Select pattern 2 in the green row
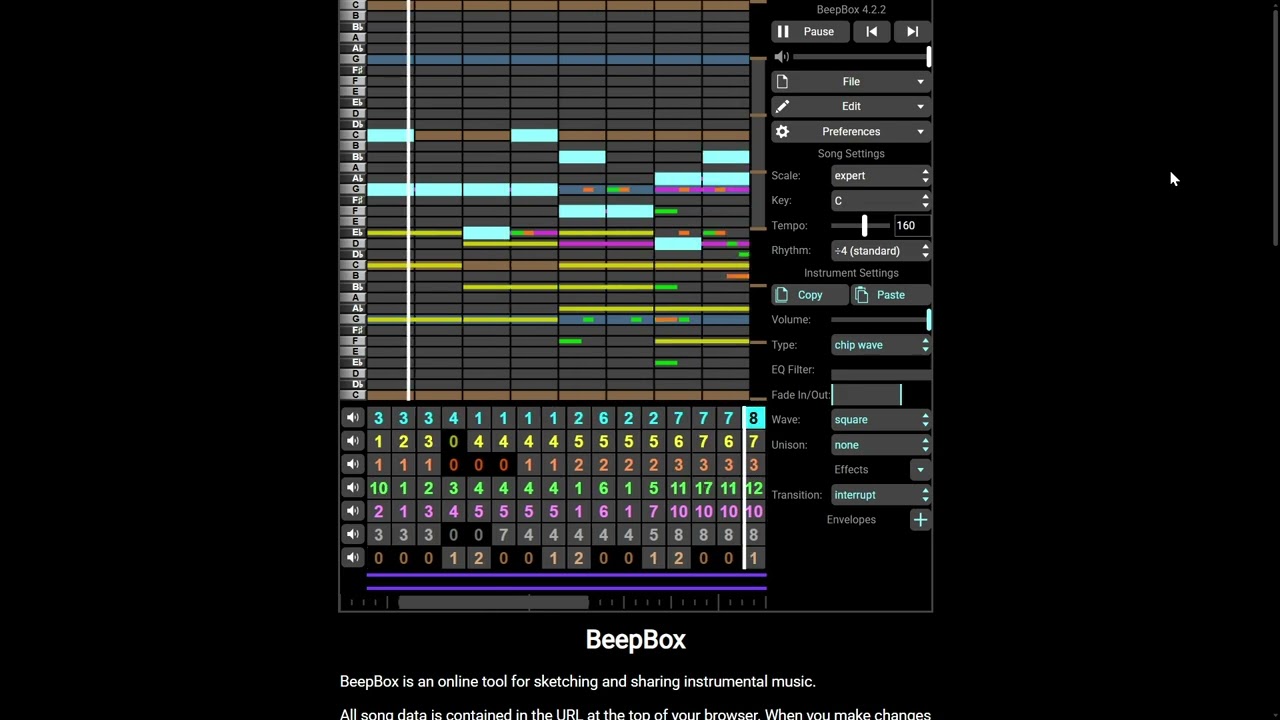Screen dimensions: 1280x720 click(x=428, y=488)
